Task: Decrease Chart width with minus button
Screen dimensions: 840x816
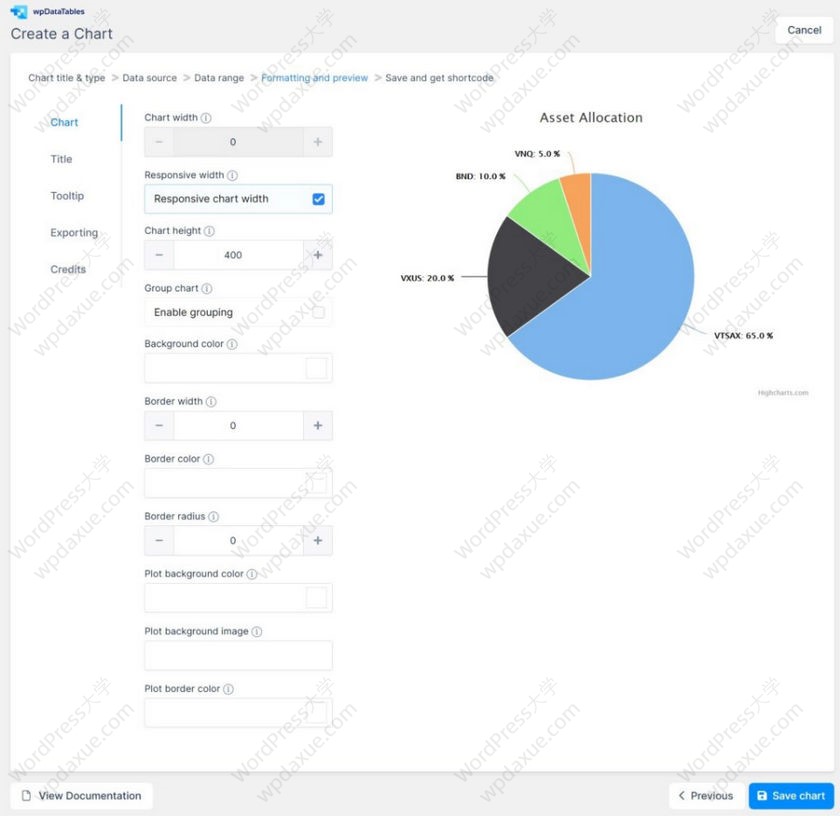Action: [159, 142]
